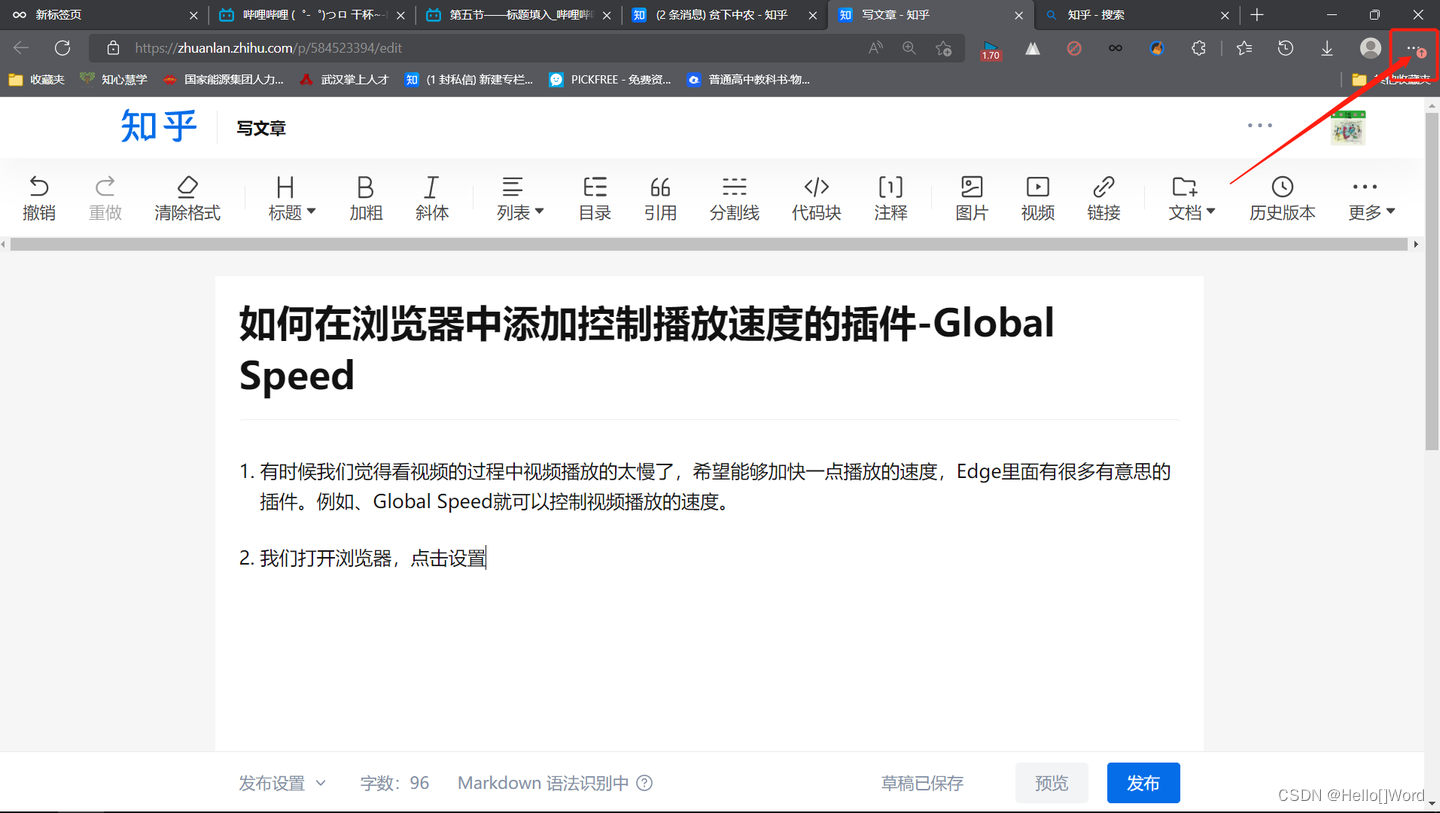Click the read aloud icon in address bar
This screenshot has height=813, width=1440.
[876, 48]
